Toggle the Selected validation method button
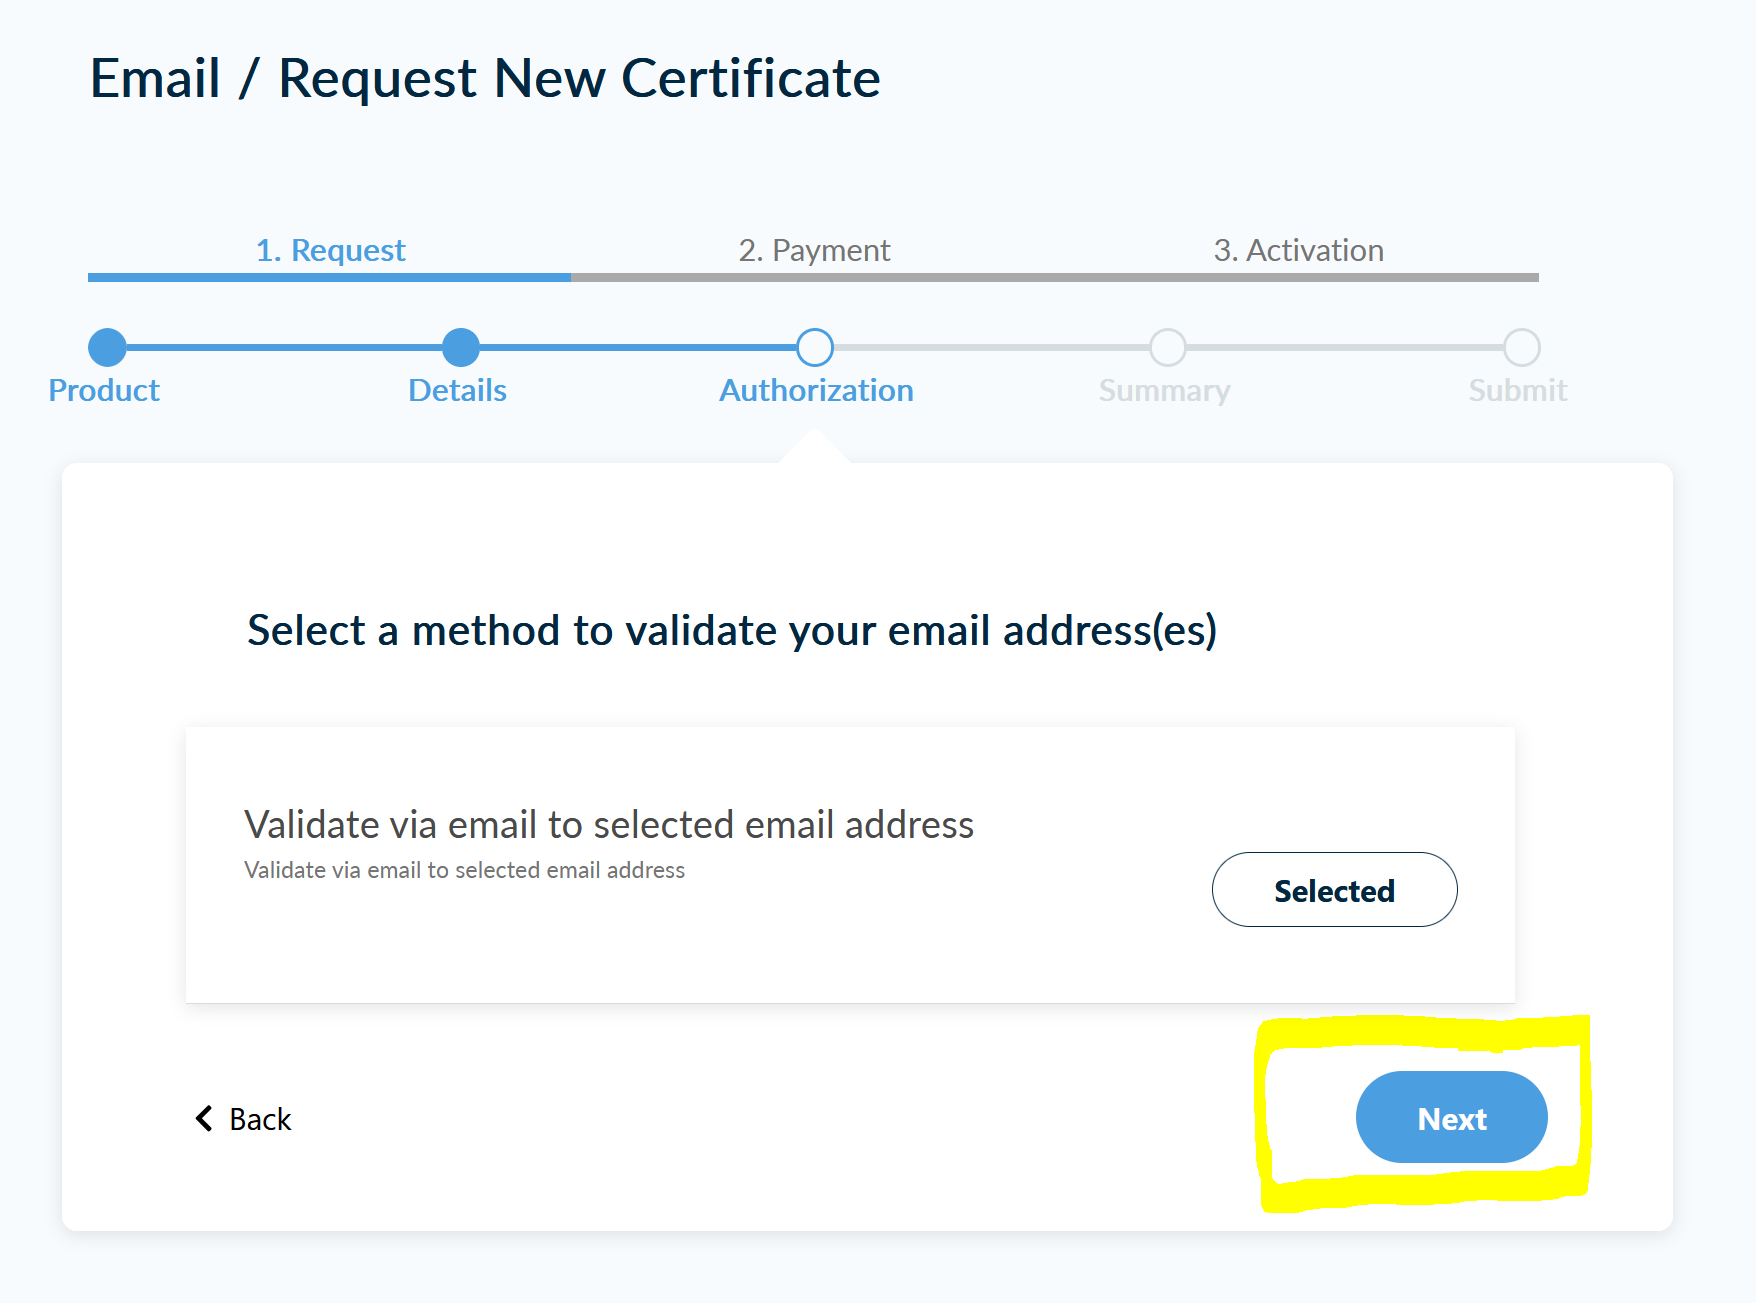Image resolution: width=1756 pixels, height=1303 pixels. [1334, 890]
